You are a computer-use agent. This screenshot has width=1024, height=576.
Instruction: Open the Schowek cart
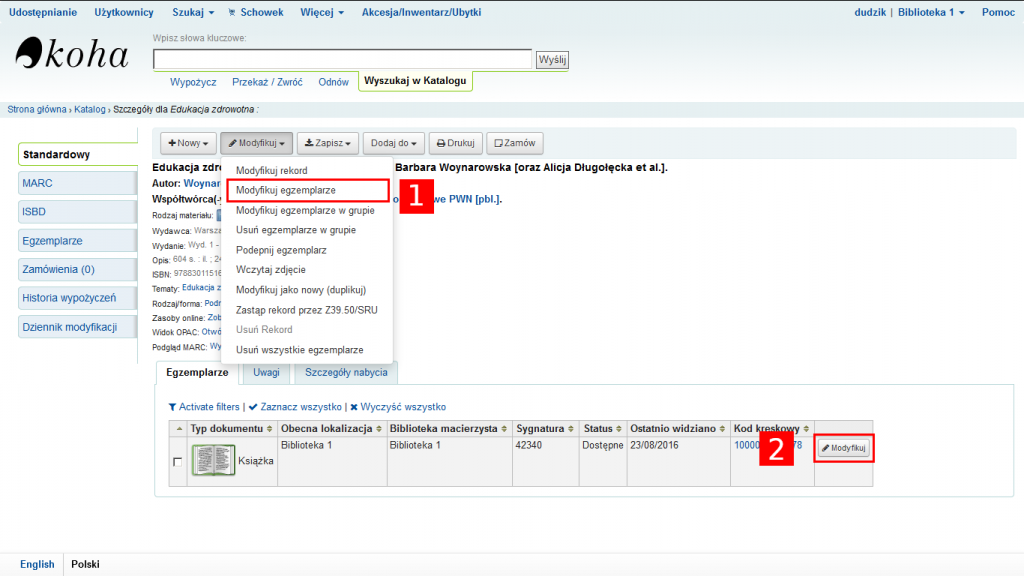point(256,12)
